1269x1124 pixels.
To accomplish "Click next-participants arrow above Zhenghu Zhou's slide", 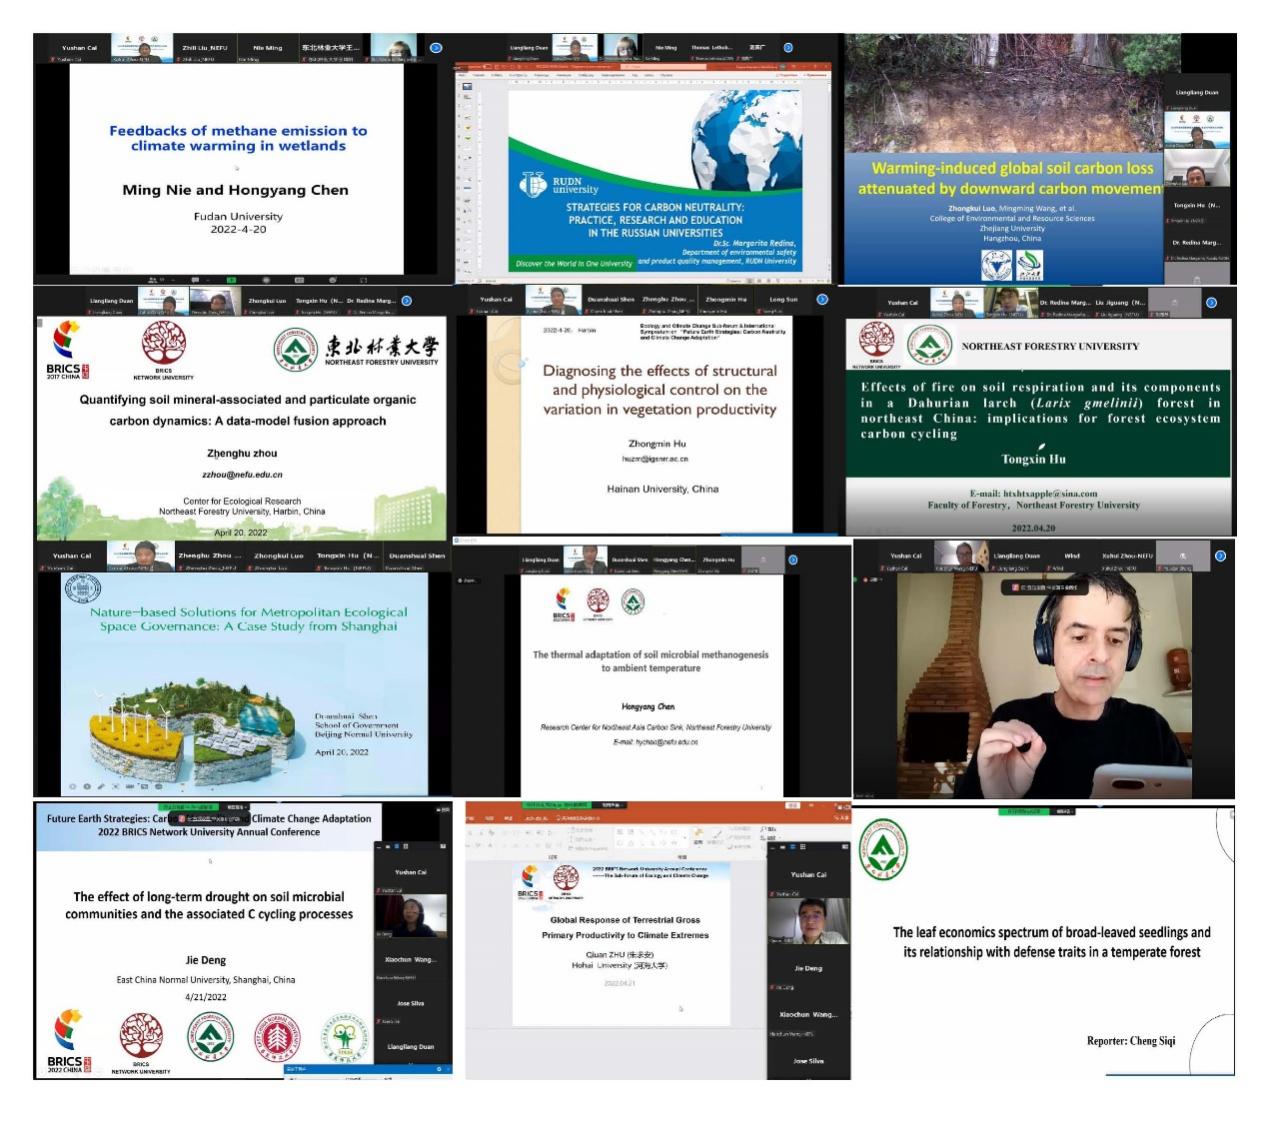I will (x=406, y=300).
